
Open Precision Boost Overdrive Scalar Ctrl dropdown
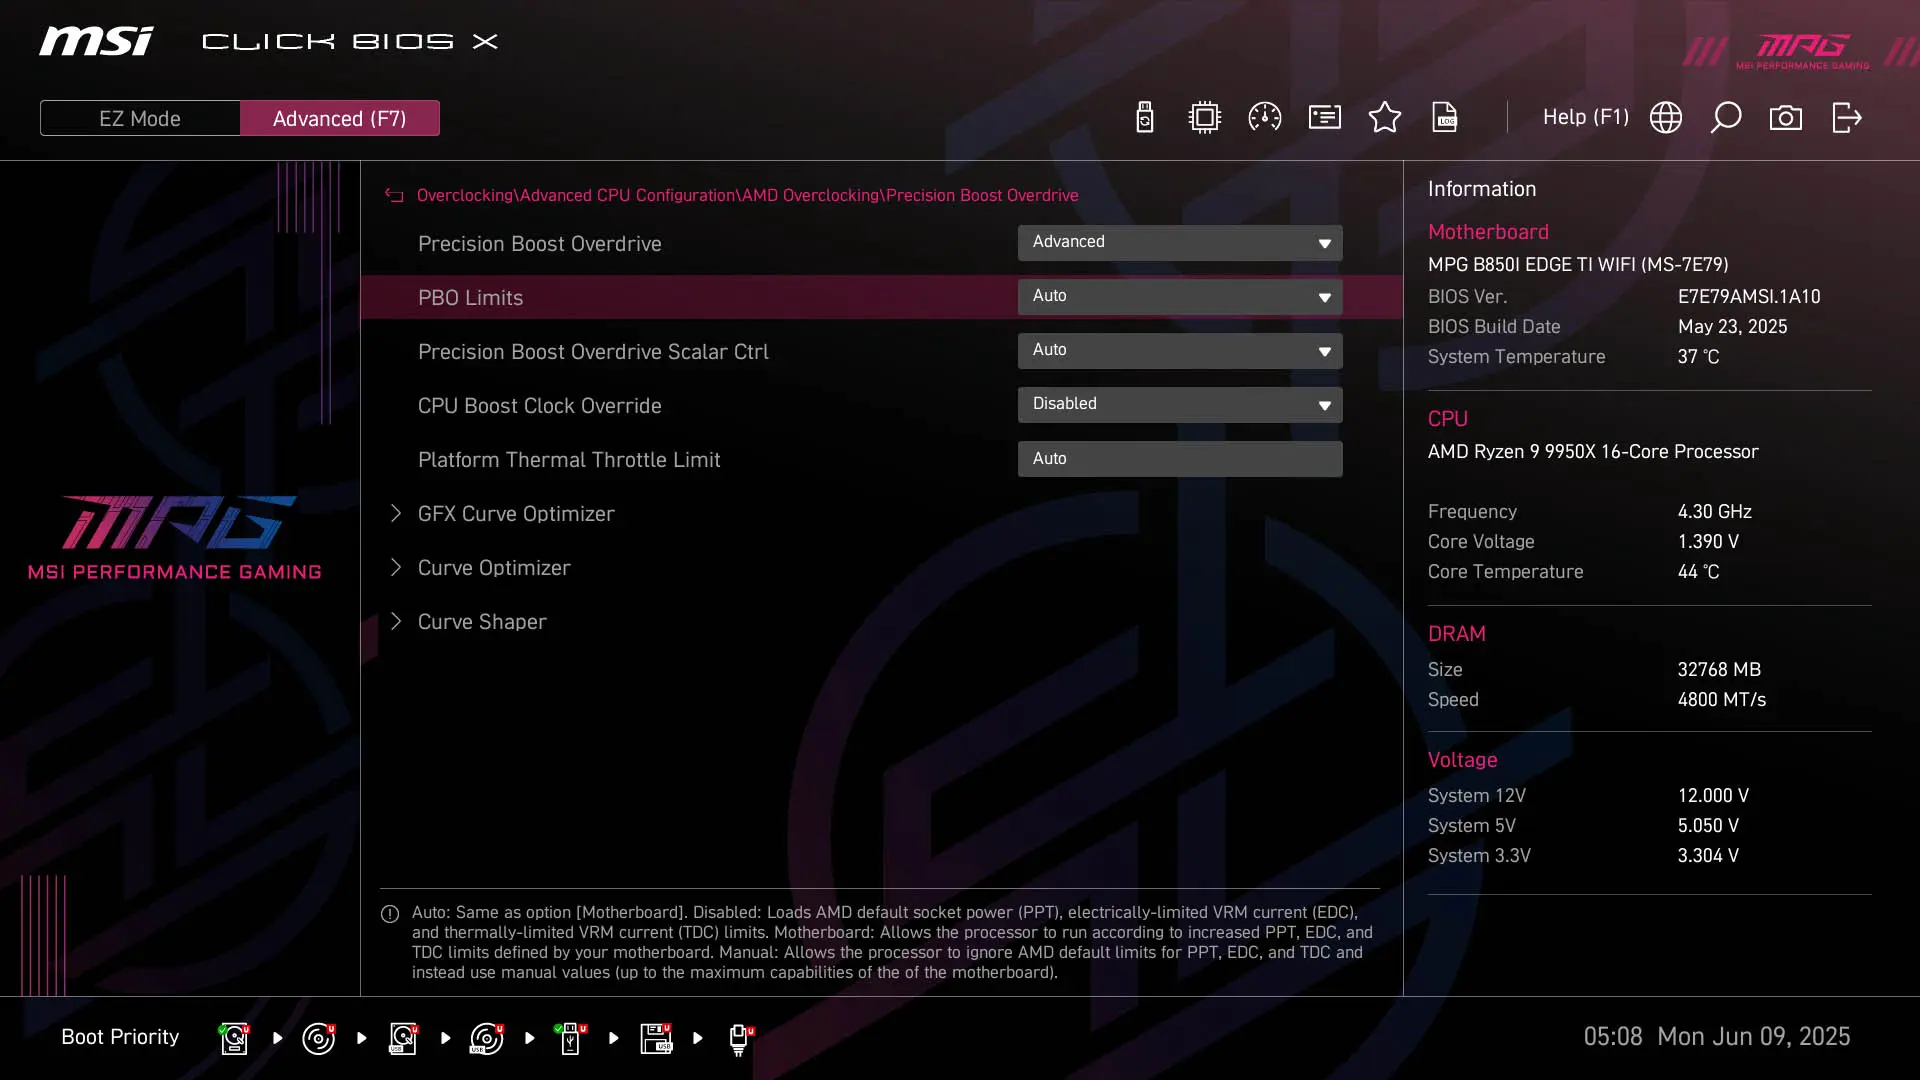tap(1180, 350)
